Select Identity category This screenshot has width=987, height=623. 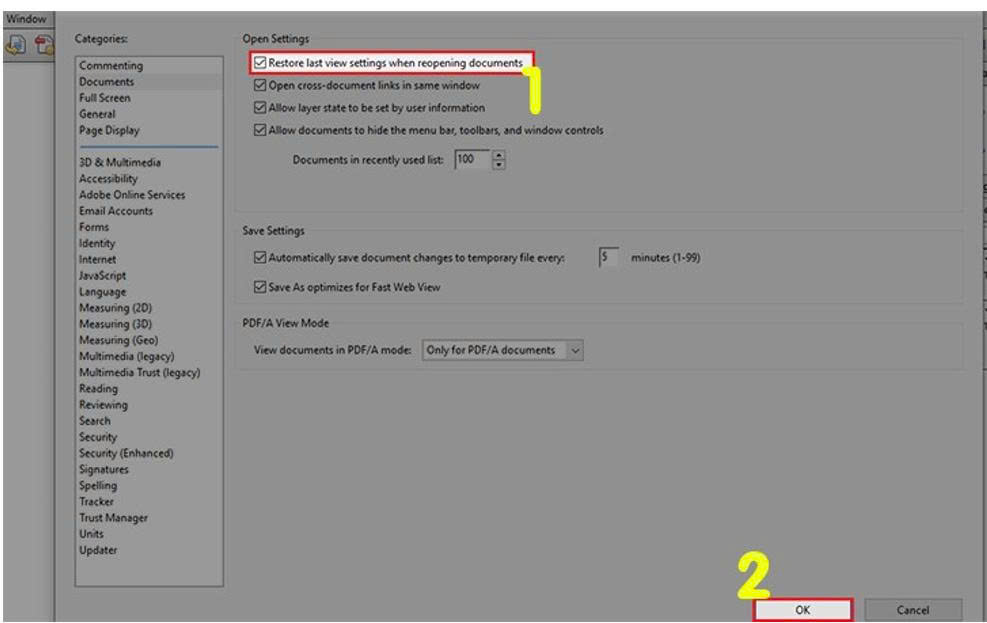pyautogui.click(x=97, y=244)
